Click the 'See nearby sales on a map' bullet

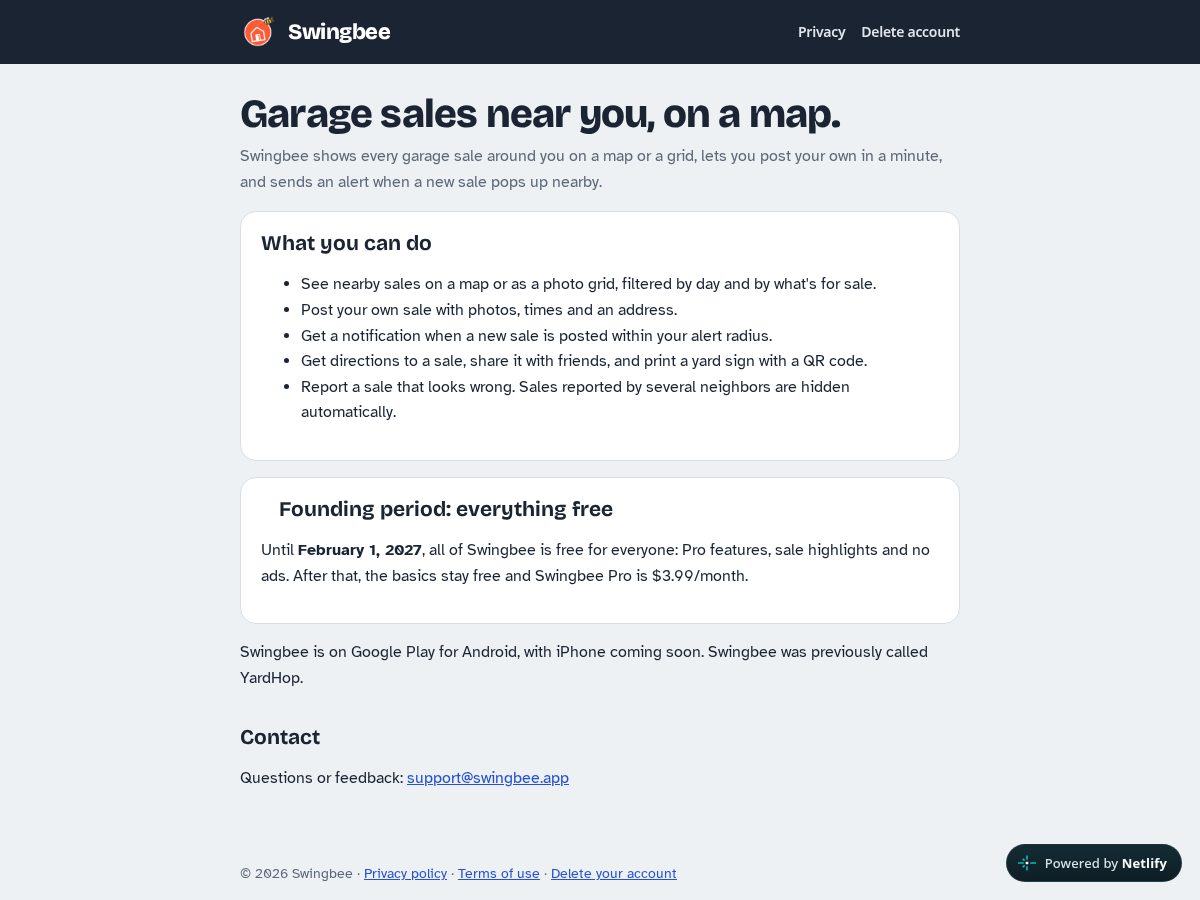[x=588, y=284]
